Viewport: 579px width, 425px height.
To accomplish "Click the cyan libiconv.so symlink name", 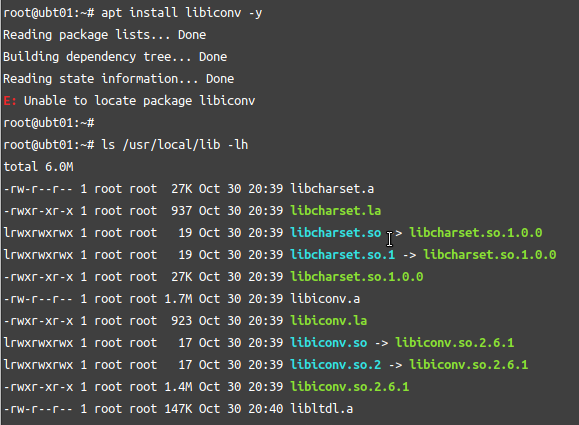I will 329,343.
